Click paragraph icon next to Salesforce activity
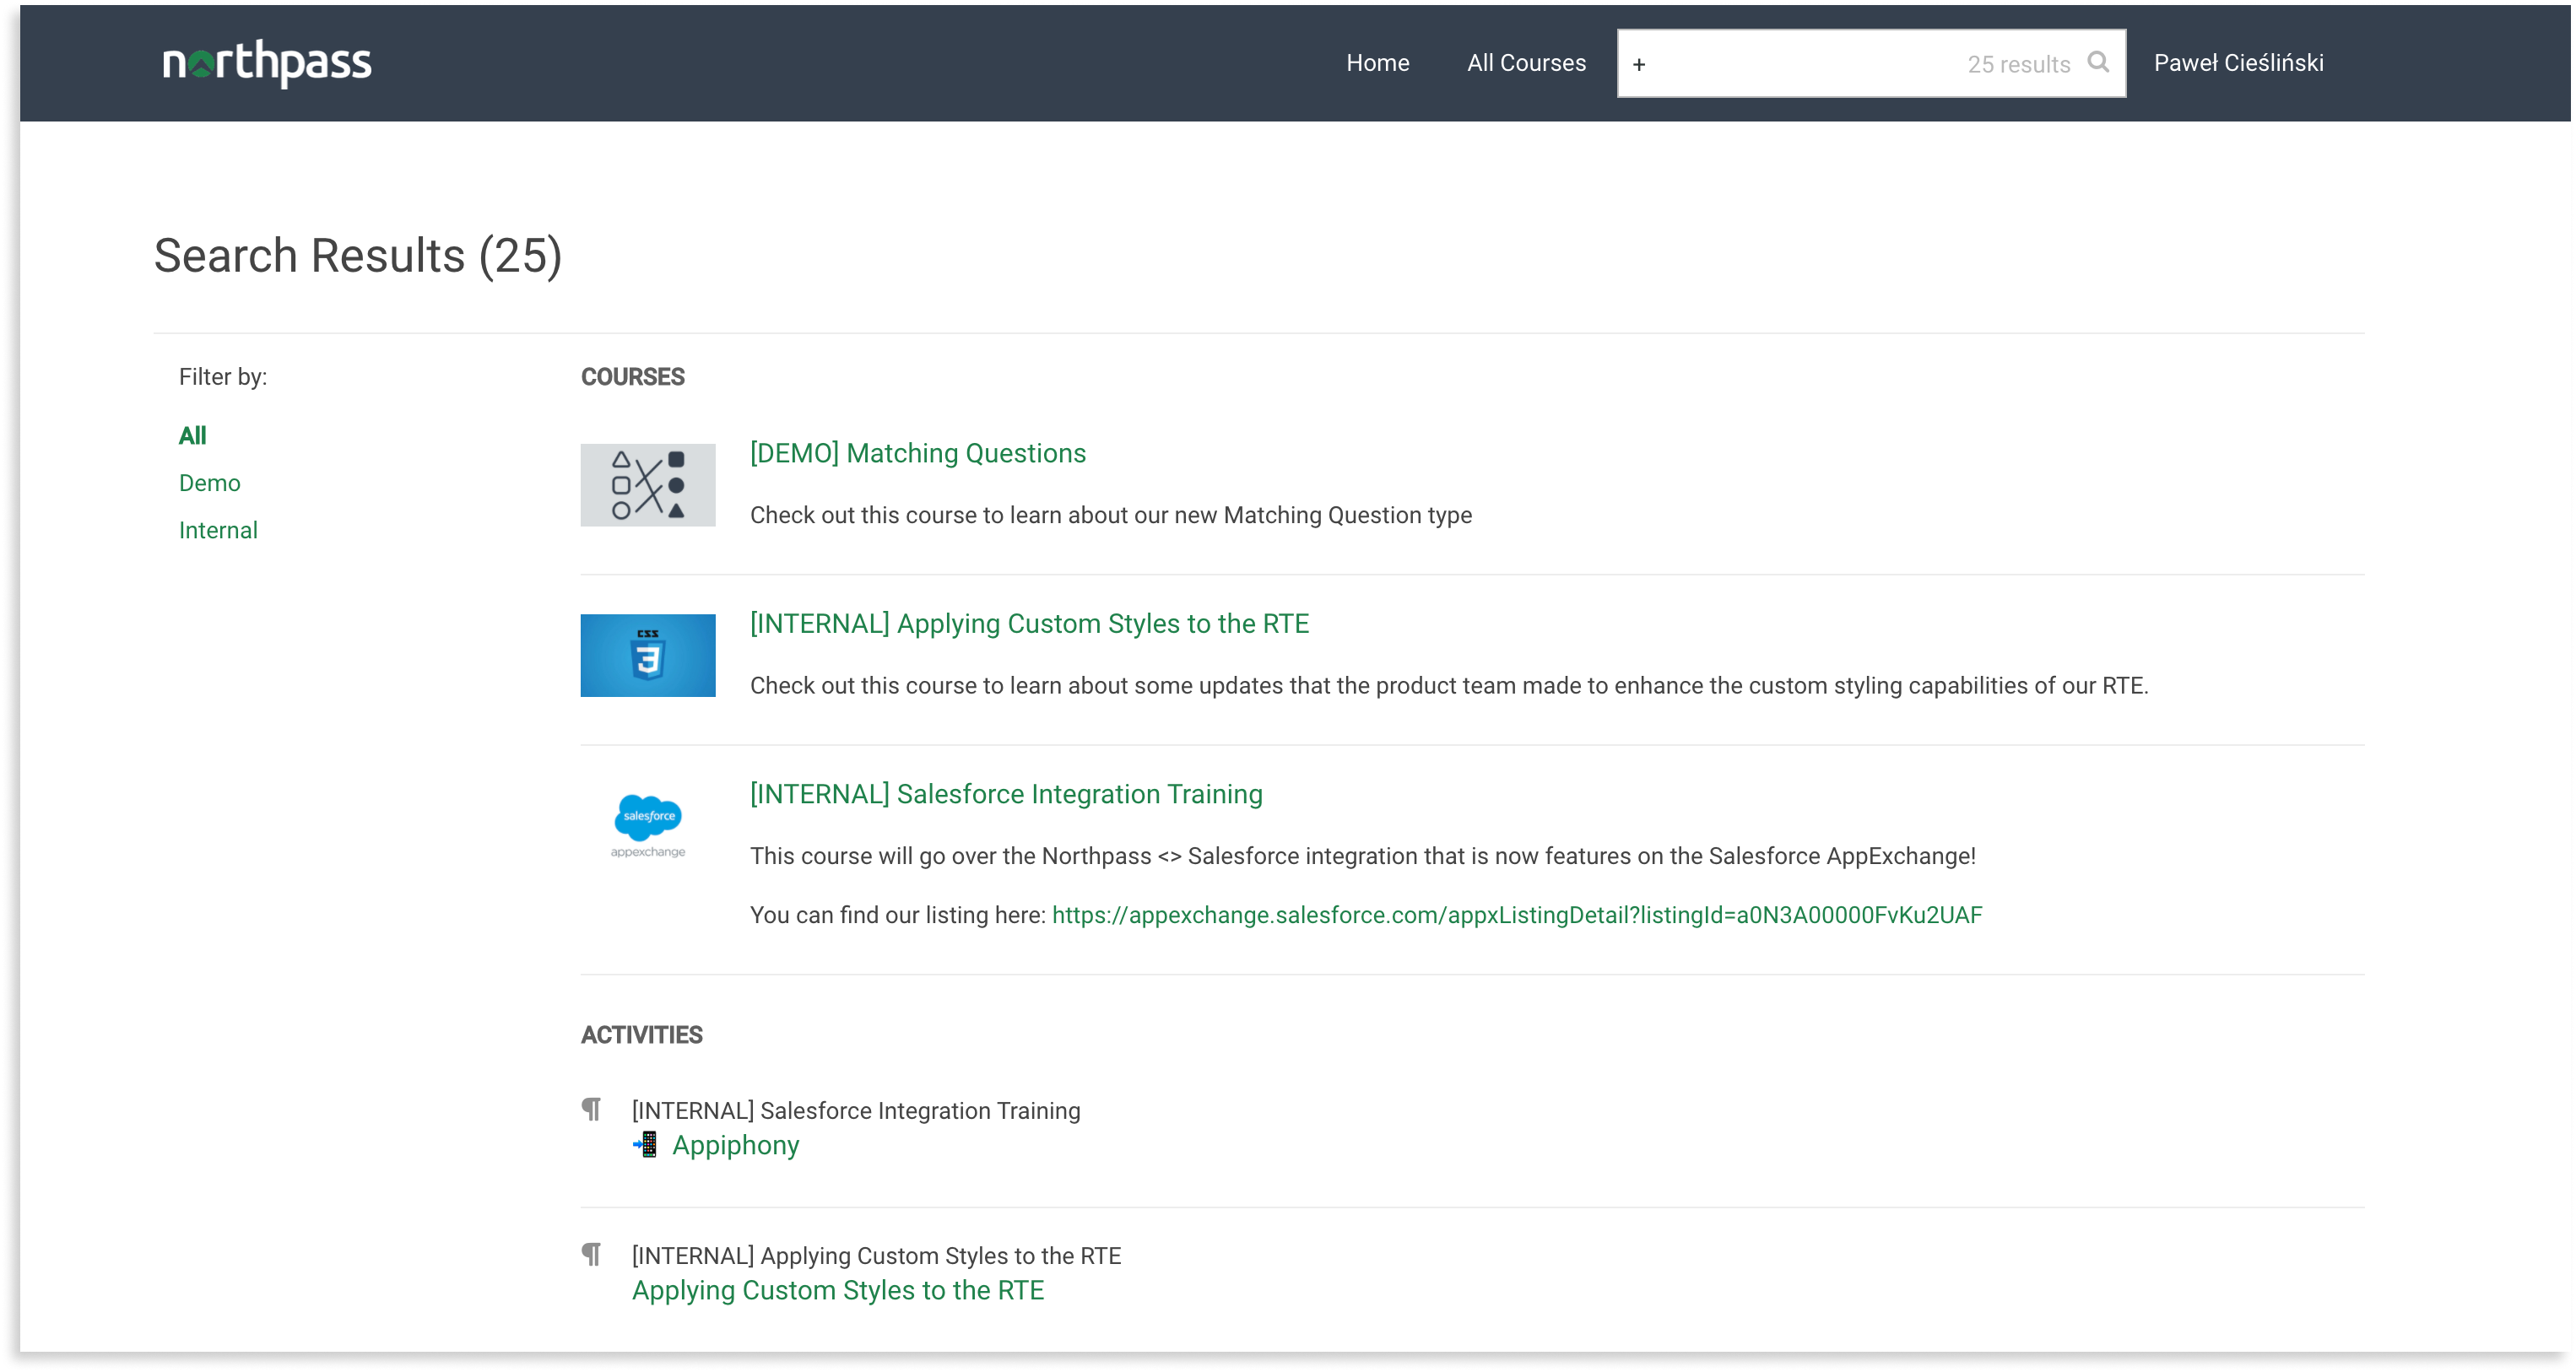 coord(592,1109)
